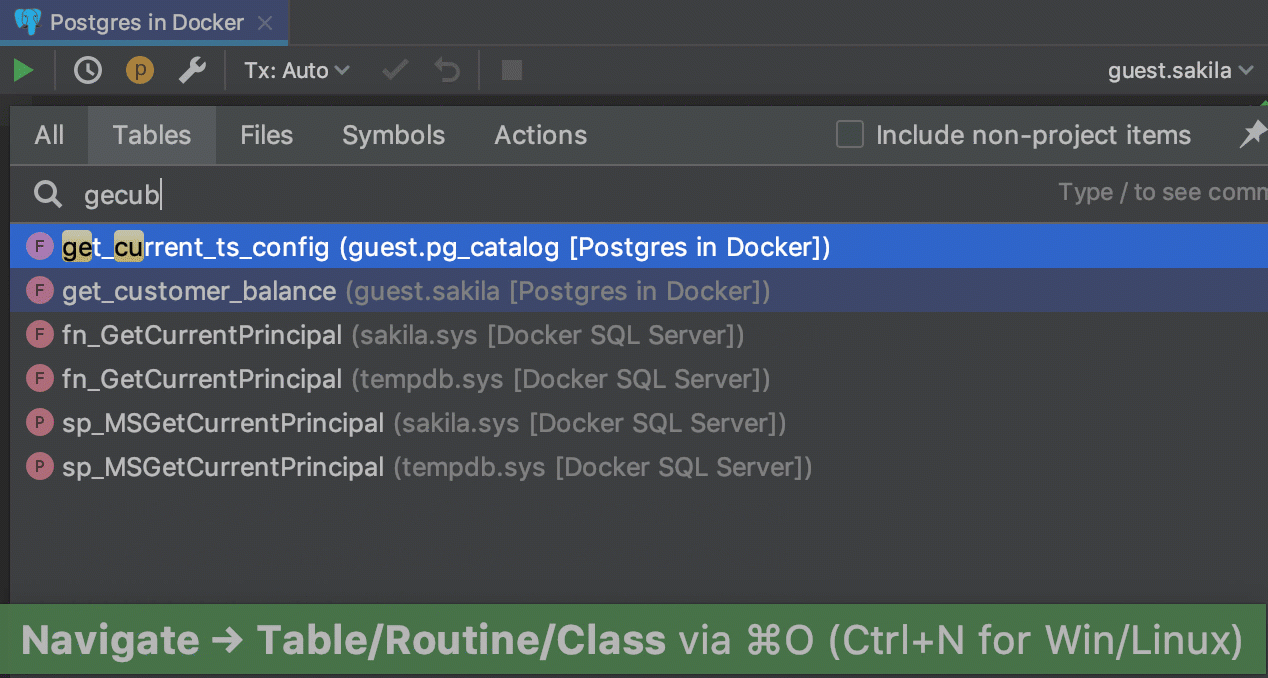Open settings wrench icon in toolbar
This screenshot has width=1268, height=678.
click(192, 70)
